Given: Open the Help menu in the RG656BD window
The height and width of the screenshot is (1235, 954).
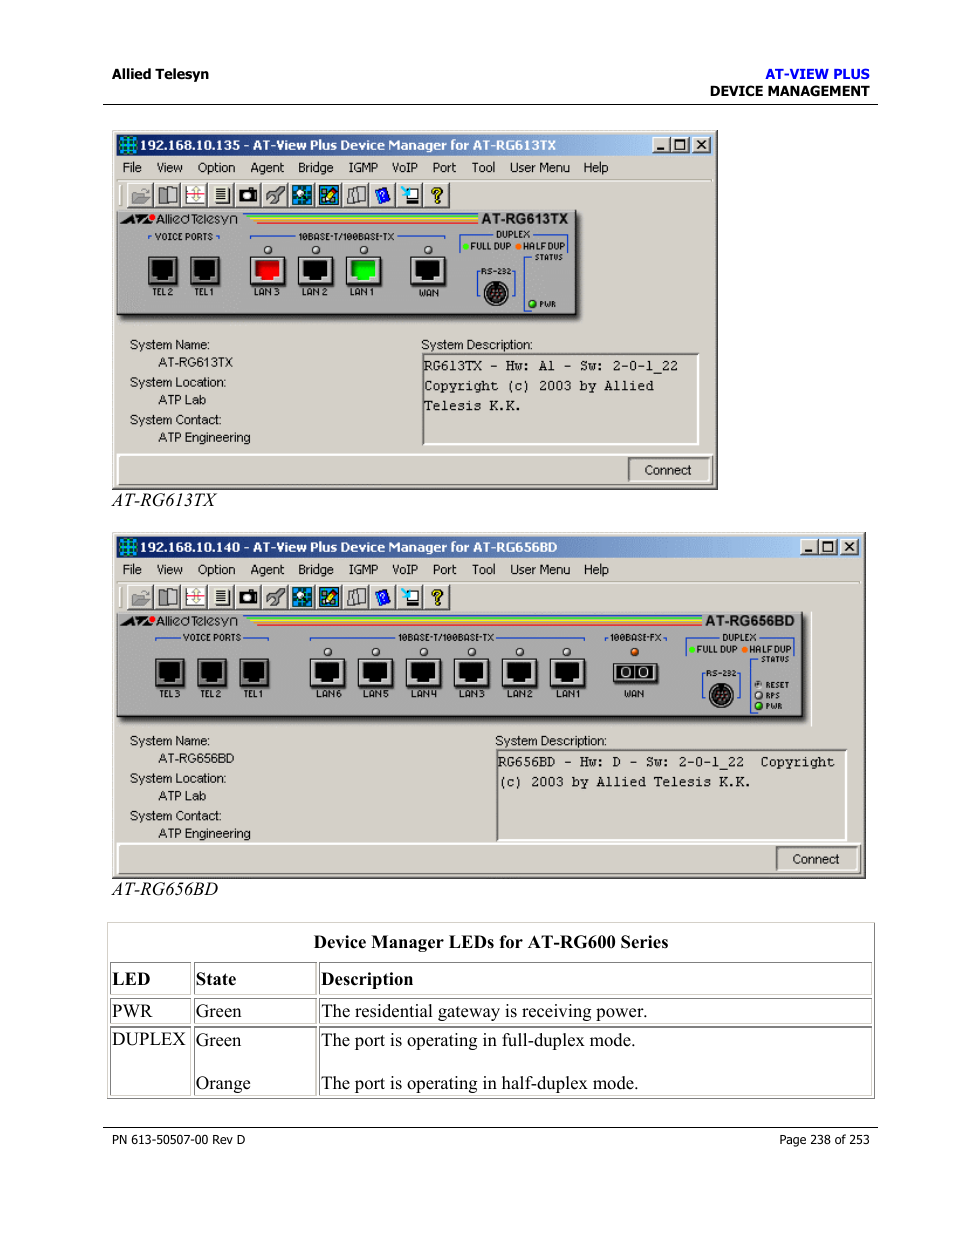Looking at the screenshot, I should [597, 570].
